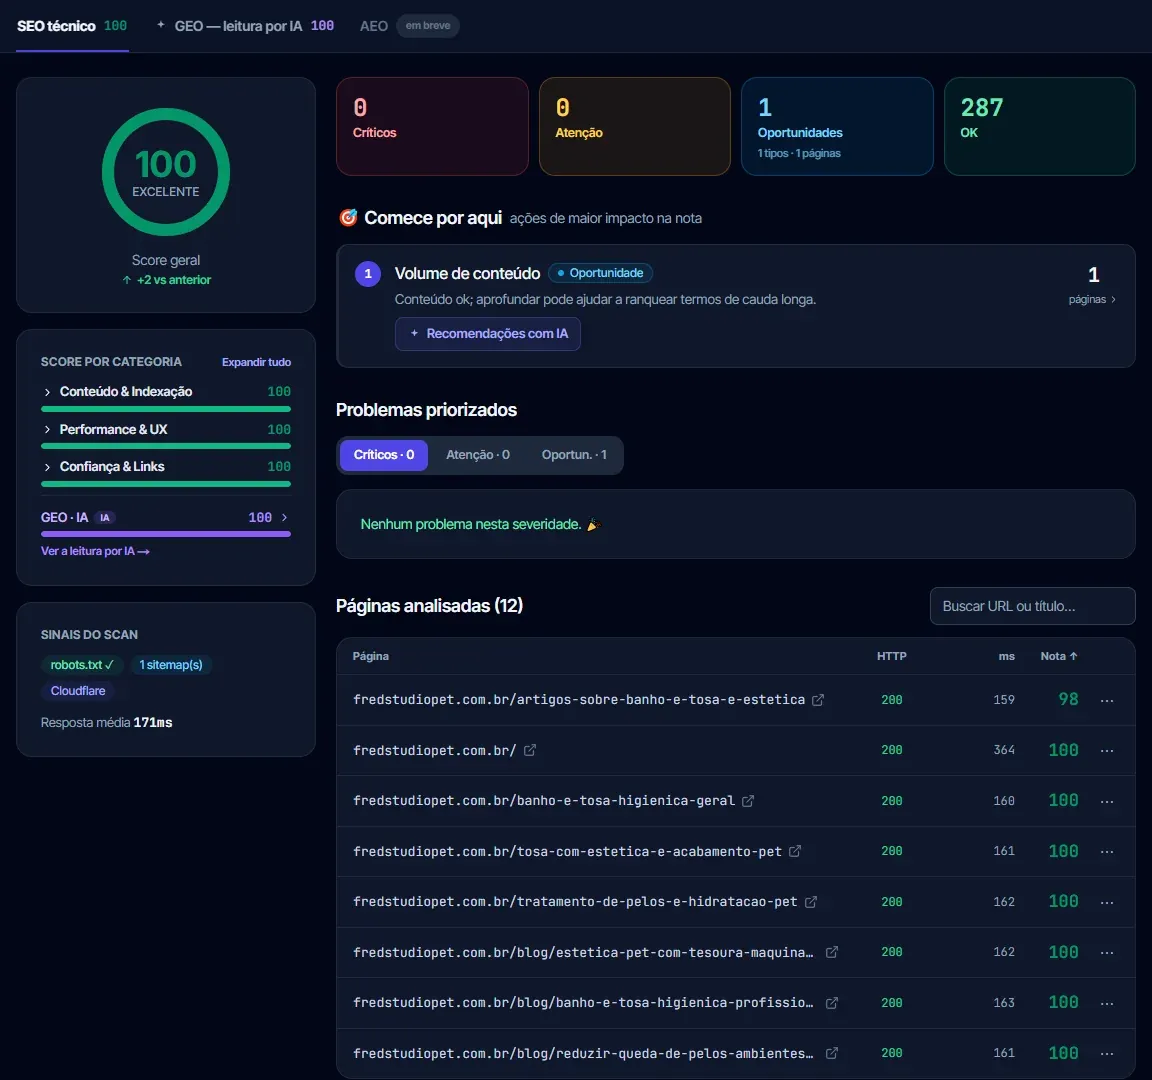Click the Oportunidade badge on Volume de conteúdo
Image resolution: width=1152 pixels, height=1080 pixels.
pos(600,273)
